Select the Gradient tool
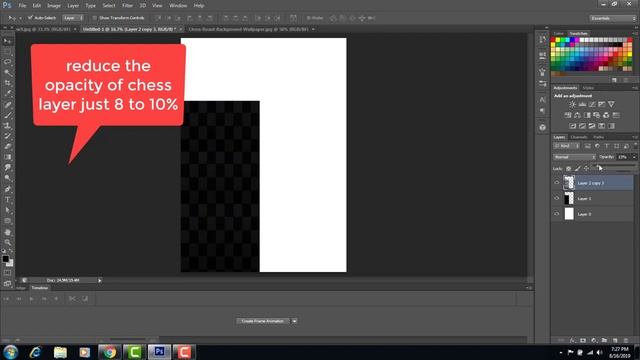 [x=7, y=158]
